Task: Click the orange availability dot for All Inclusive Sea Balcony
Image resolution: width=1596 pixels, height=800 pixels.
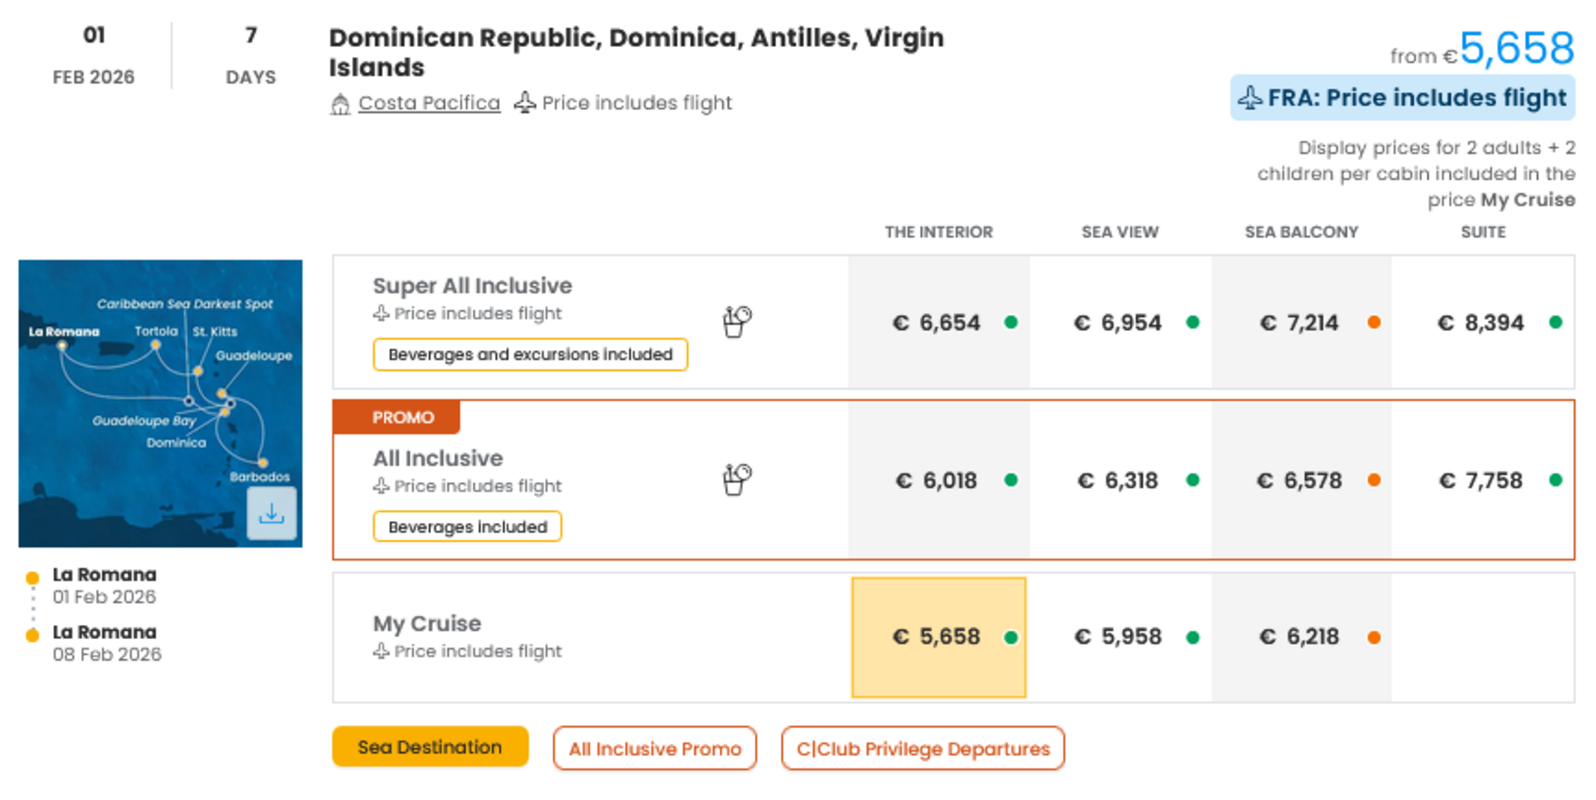Action: click(1374, 480)
